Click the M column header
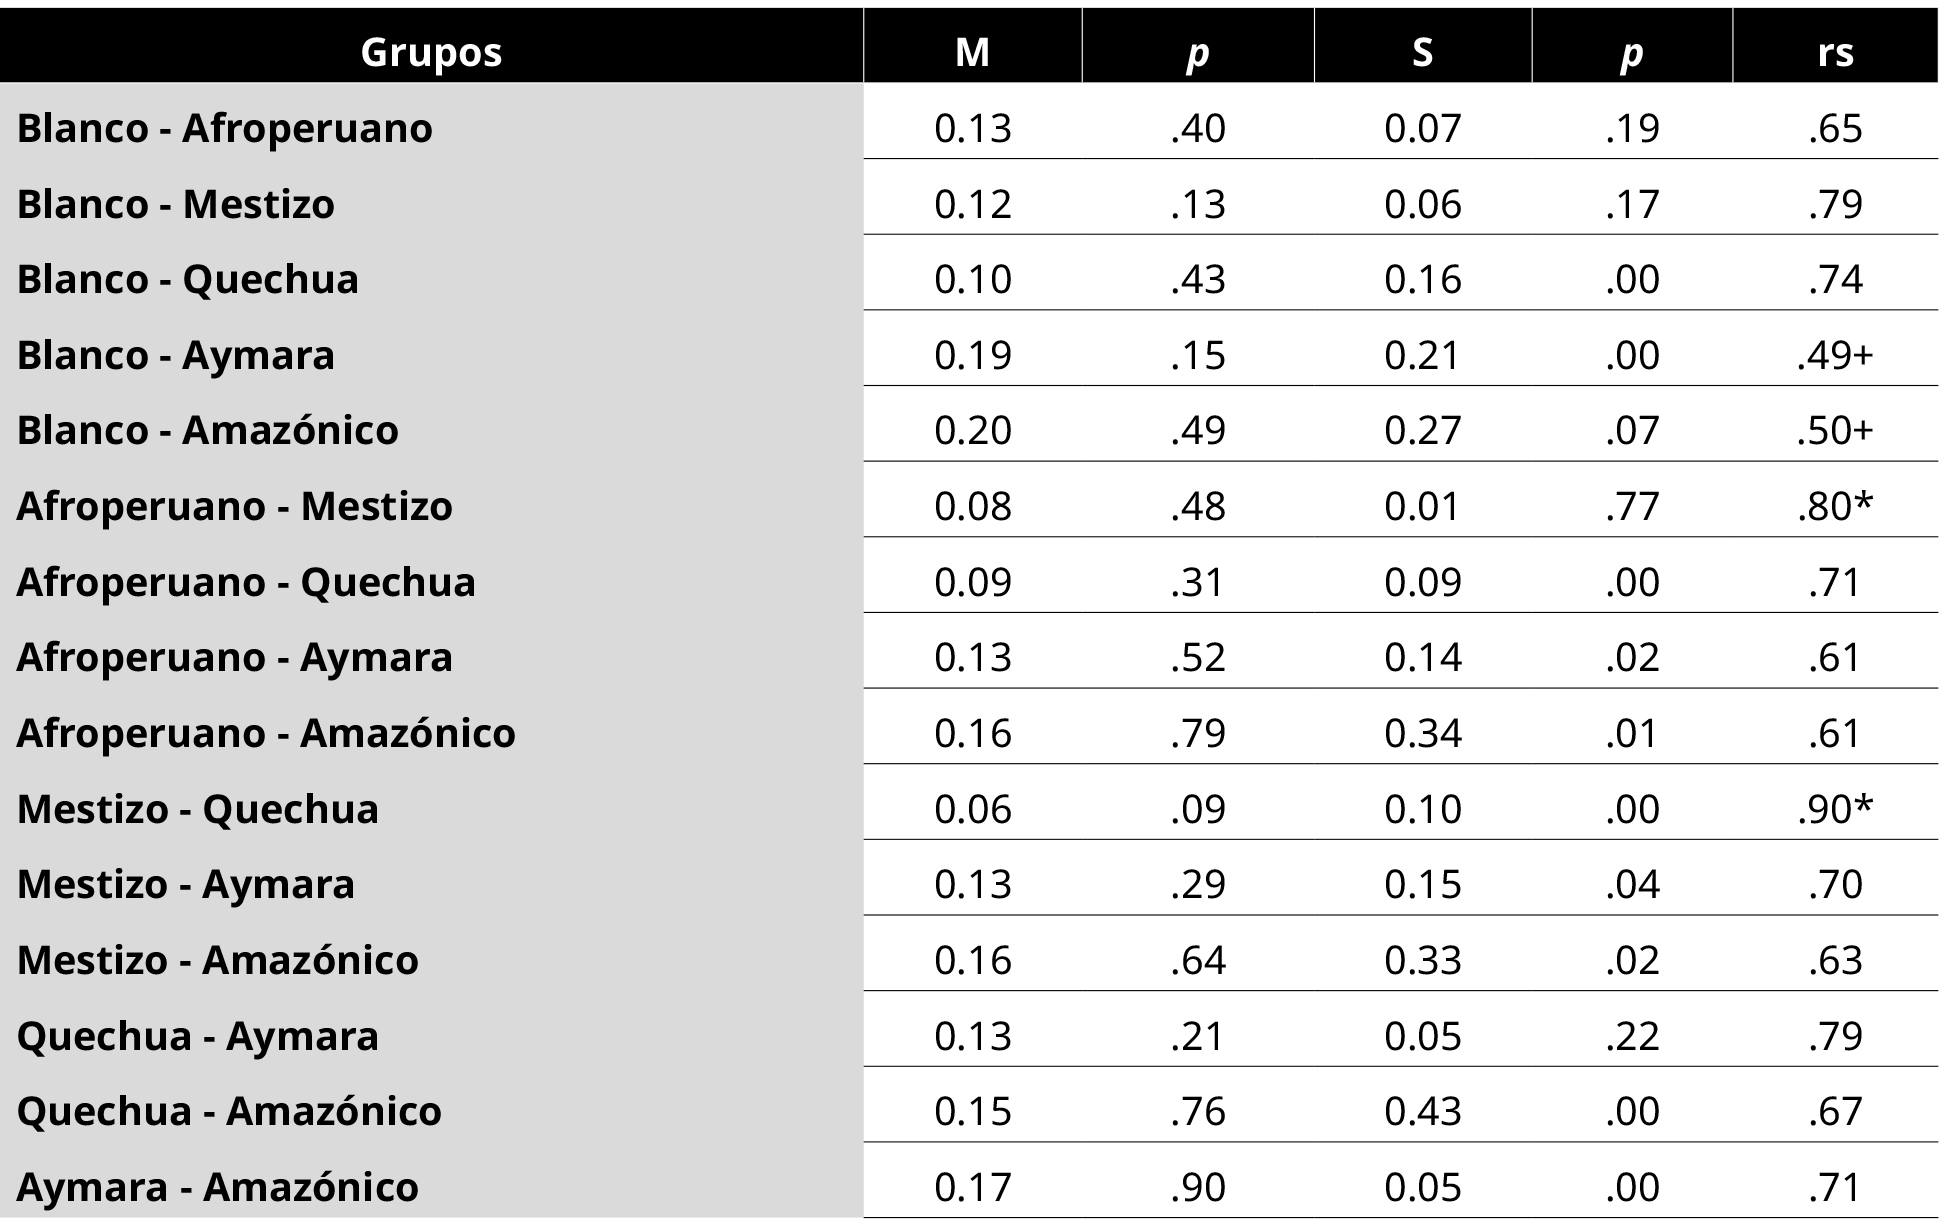This screenshot has height=1219, width=1952. coord(973,52)
